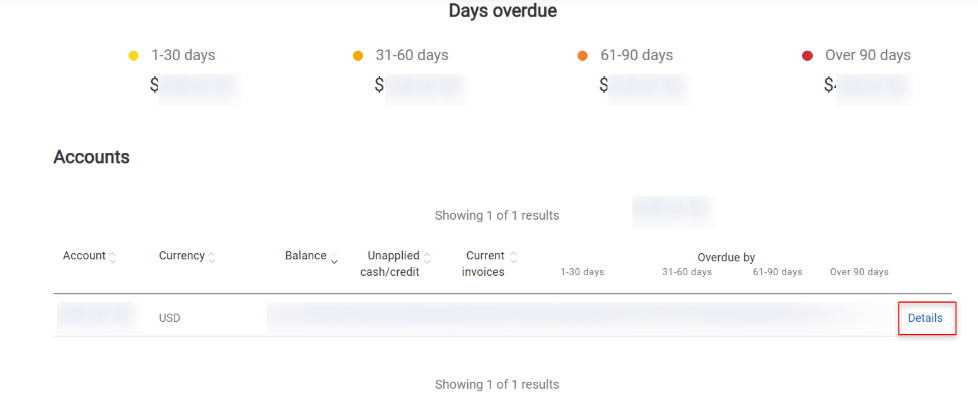The image size is (978, 411).
Task: Click the 31-60 days table sub-column header
Action: (687, 272)
